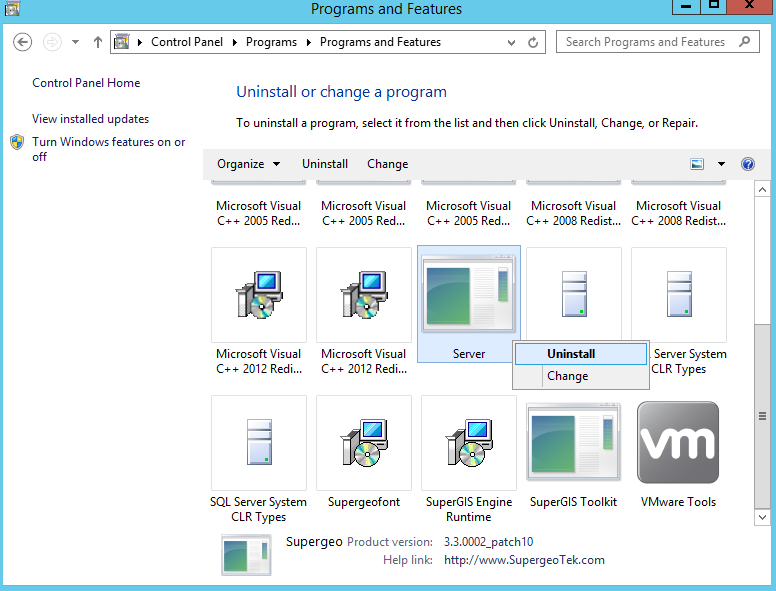
Task: Click the Forward arrow navigation button
Action: [52, 42]
